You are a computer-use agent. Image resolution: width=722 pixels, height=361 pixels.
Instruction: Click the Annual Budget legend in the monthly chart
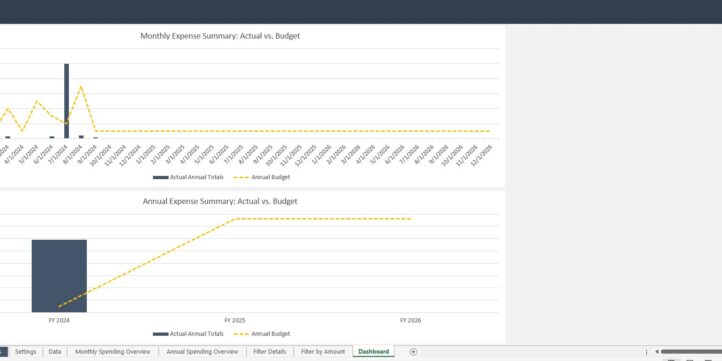coord(262,177)
